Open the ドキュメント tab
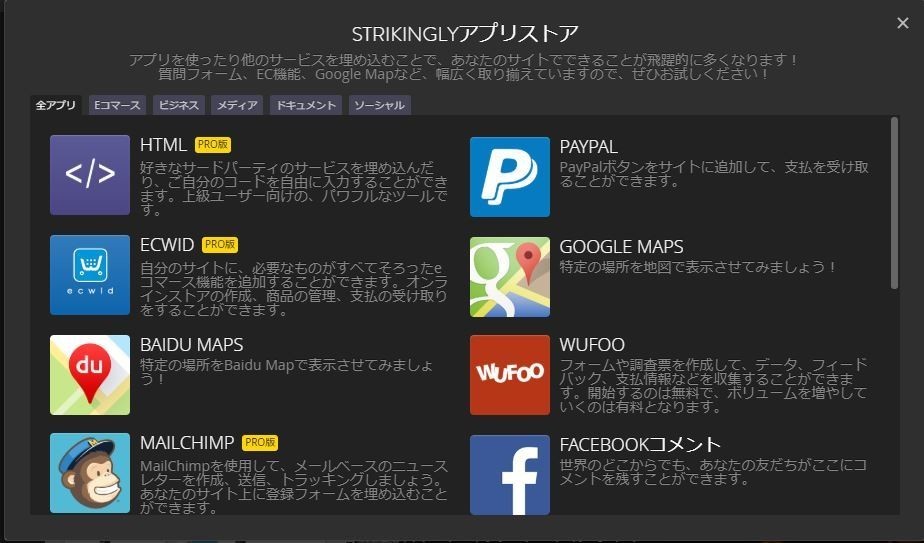Viewport: 924px width, 543px height. (x=306, y=105)
